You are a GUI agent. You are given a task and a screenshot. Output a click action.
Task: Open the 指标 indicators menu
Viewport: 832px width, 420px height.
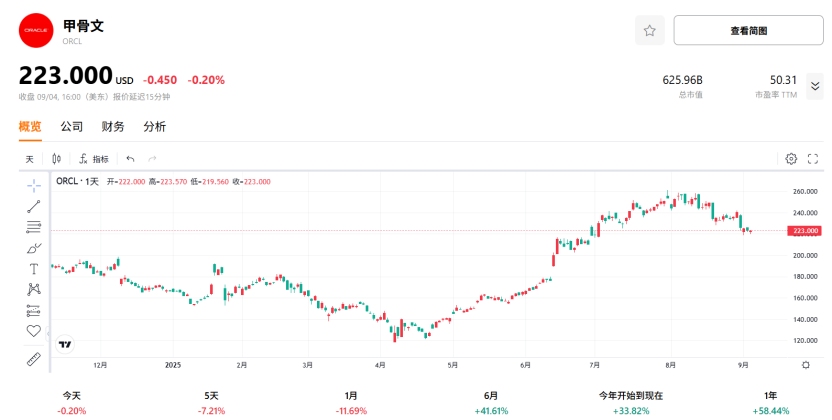pyautogui.click(x=94, y=159)
